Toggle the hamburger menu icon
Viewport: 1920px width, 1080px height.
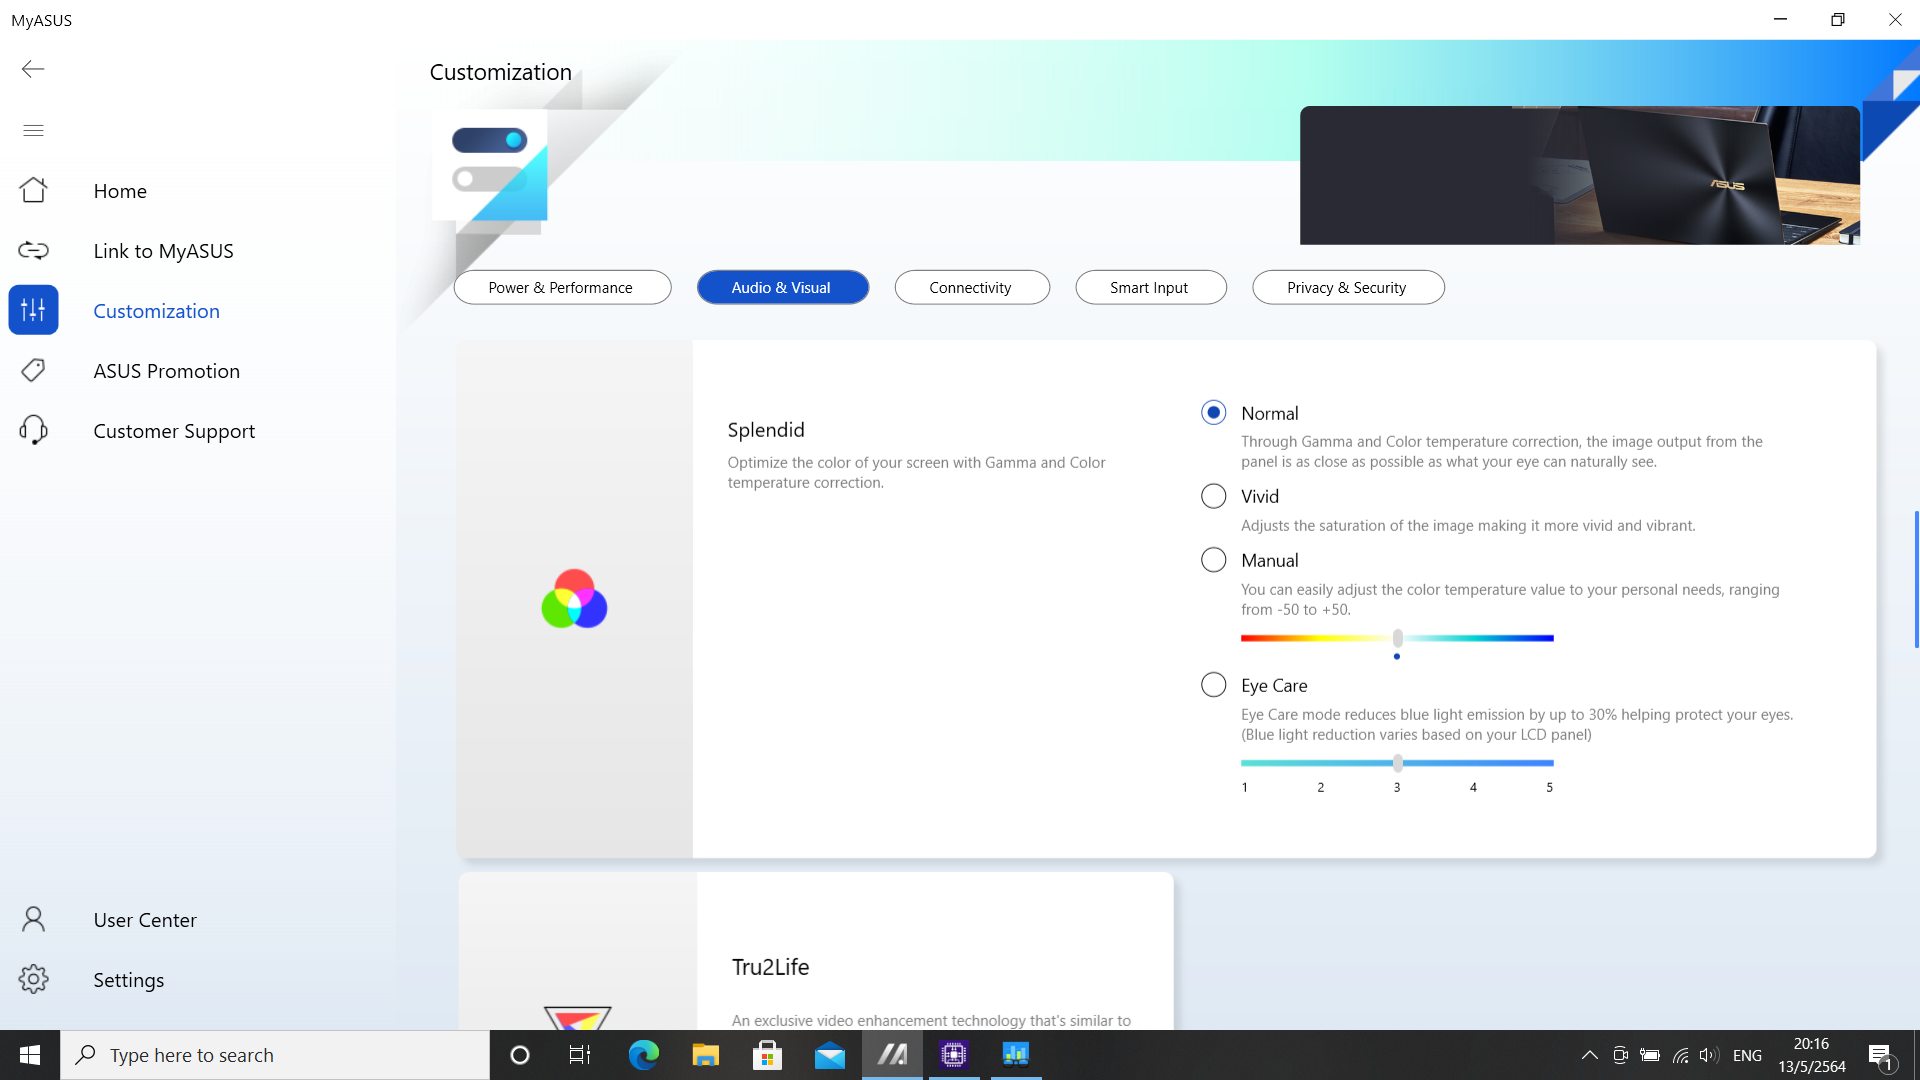33,130
